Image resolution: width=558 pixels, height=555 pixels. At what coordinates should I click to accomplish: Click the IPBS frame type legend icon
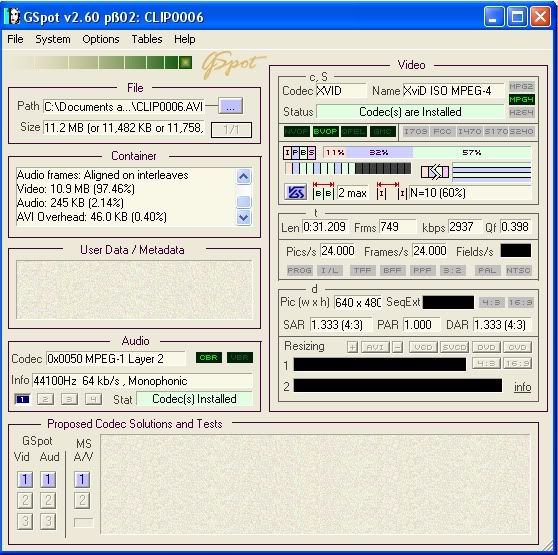pyautogui.click(x=299, y=153)
